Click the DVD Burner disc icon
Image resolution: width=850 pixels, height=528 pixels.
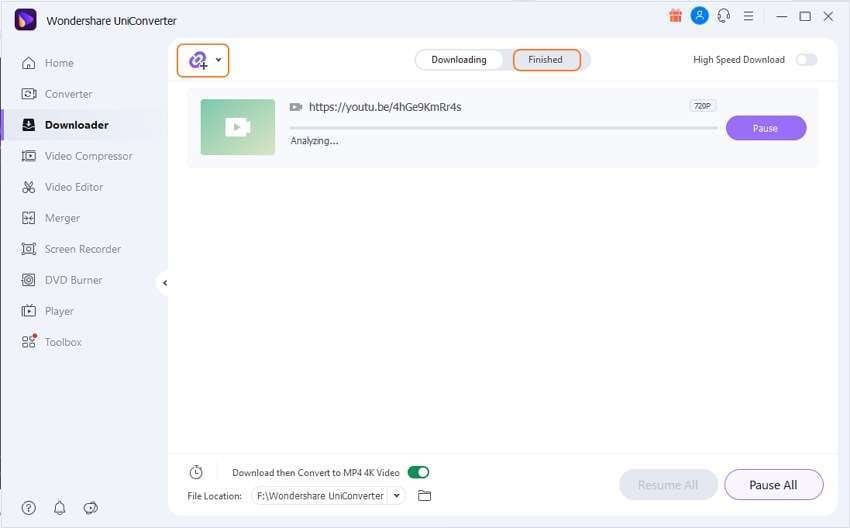[x=28, y=280]
